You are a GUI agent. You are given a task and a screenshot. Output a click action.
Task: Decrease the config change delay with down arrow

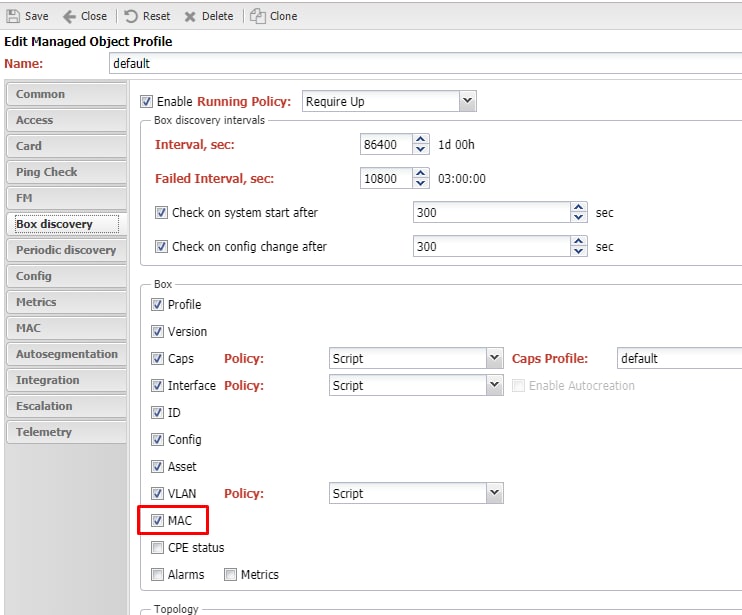click(578, 252)
